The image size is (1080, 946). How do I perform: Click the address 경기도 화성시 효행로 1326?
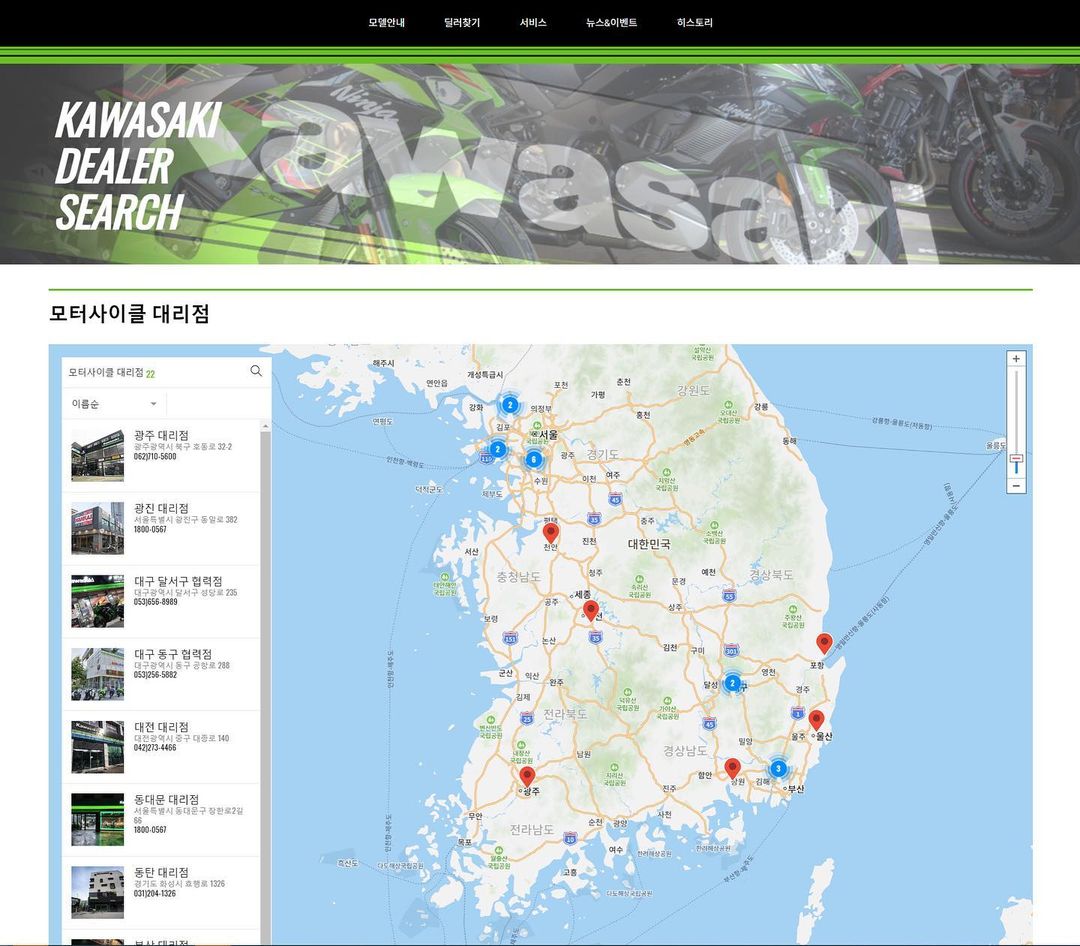tap(180, 883)
